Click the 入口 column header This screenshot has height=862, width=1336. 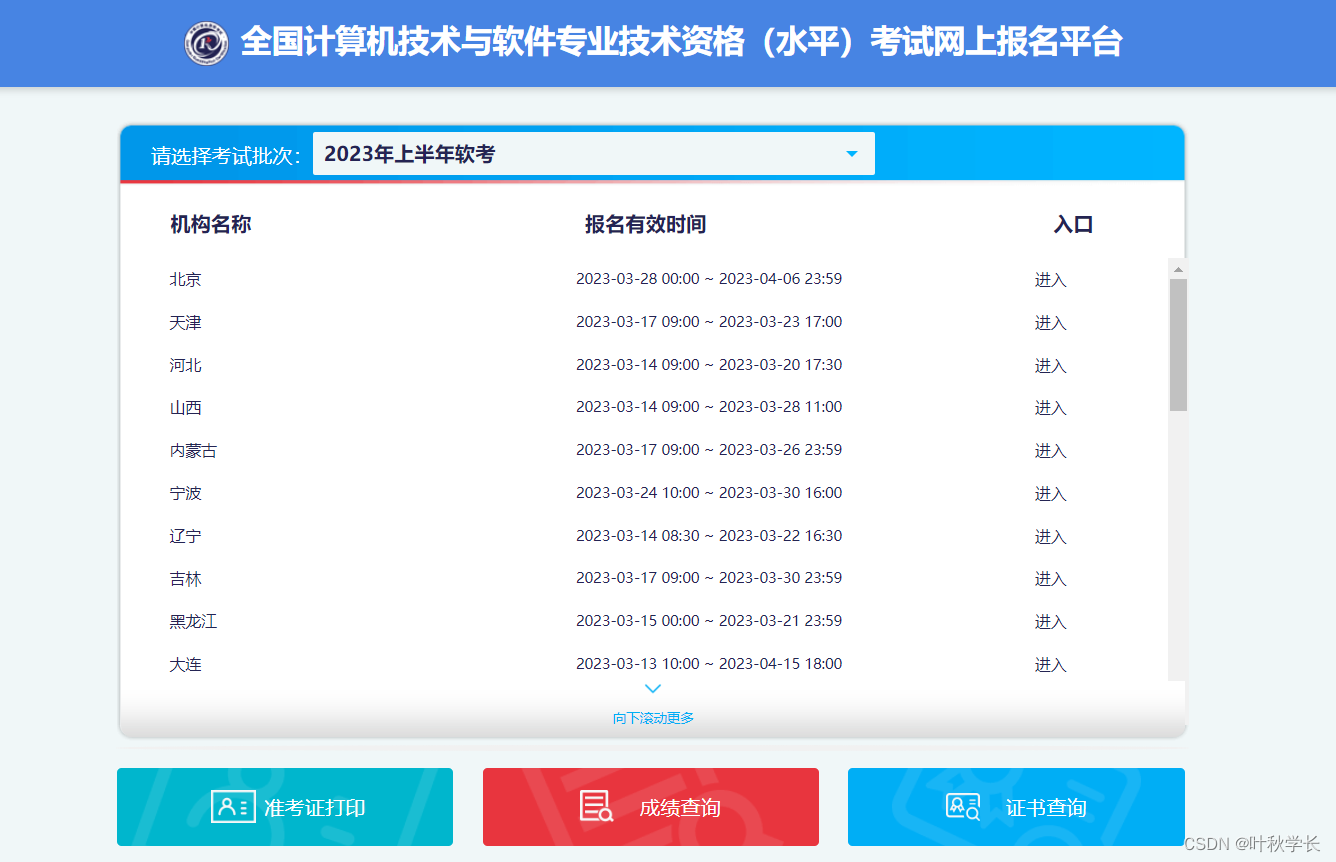point(1073,224)
